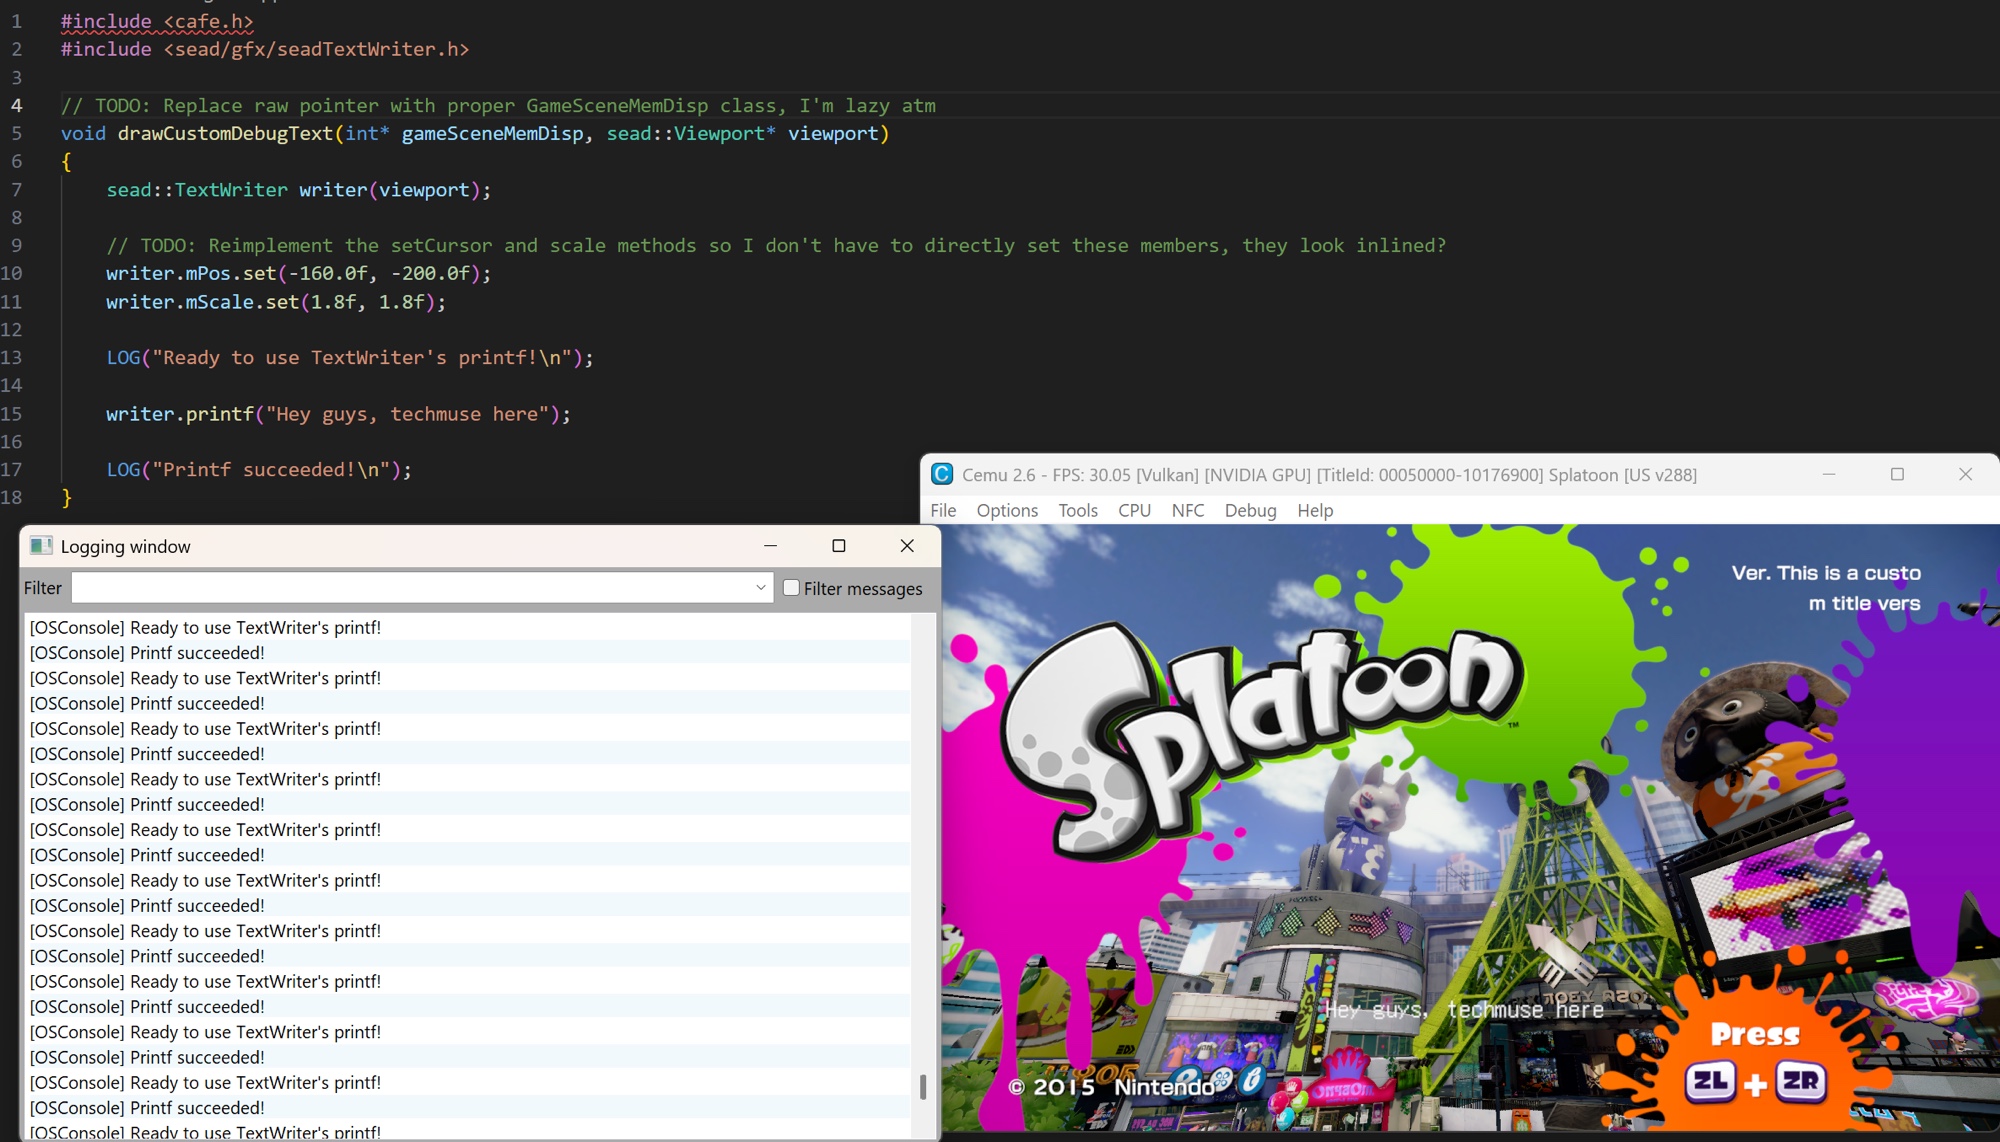Image resolution: width=2000 pixels, height=1142 pixels.
Task: Click line number 13 in the editor gutter
Action: coord(12,357)
